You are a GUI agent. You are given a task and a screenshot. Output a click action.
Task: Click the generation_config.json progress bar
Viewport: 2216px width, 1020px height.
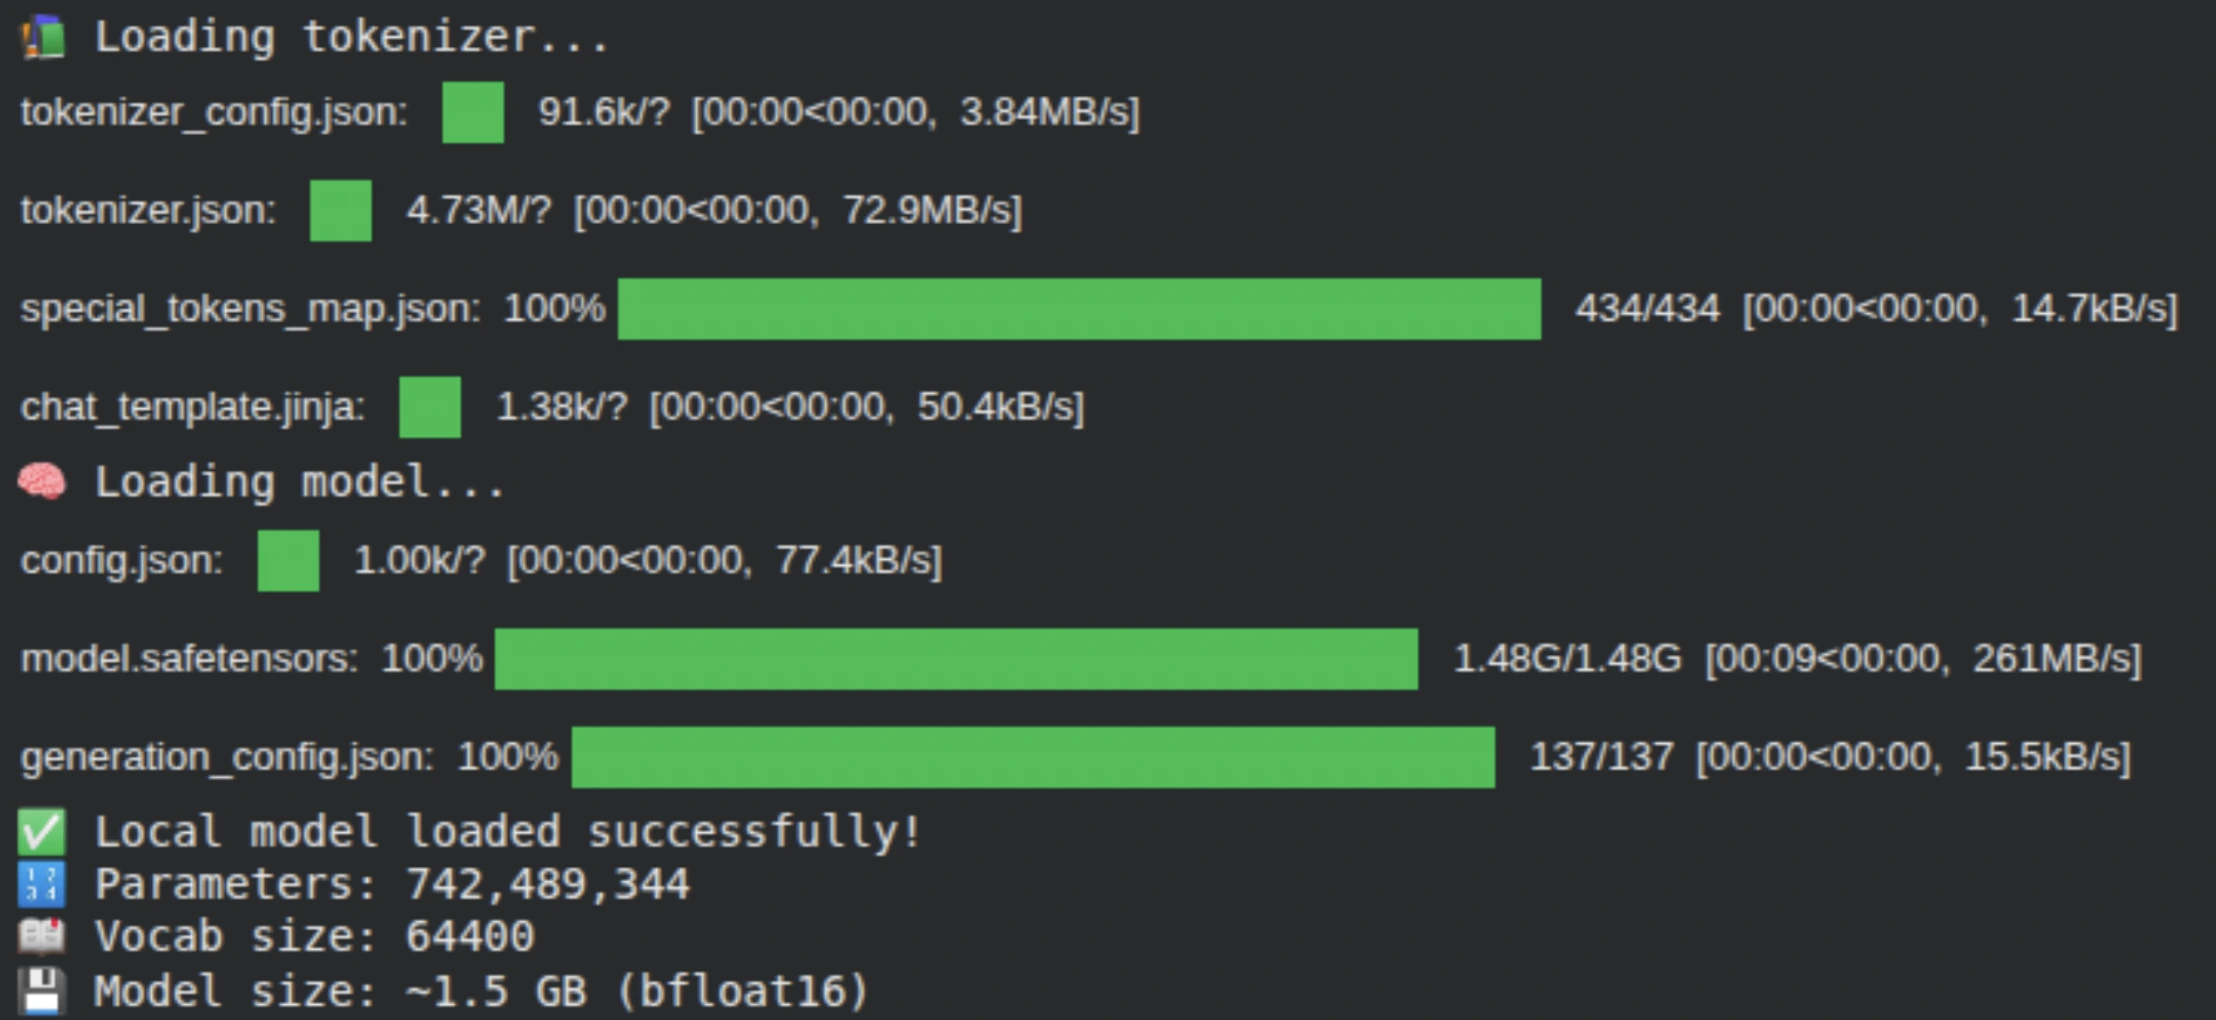[1033, 757]
